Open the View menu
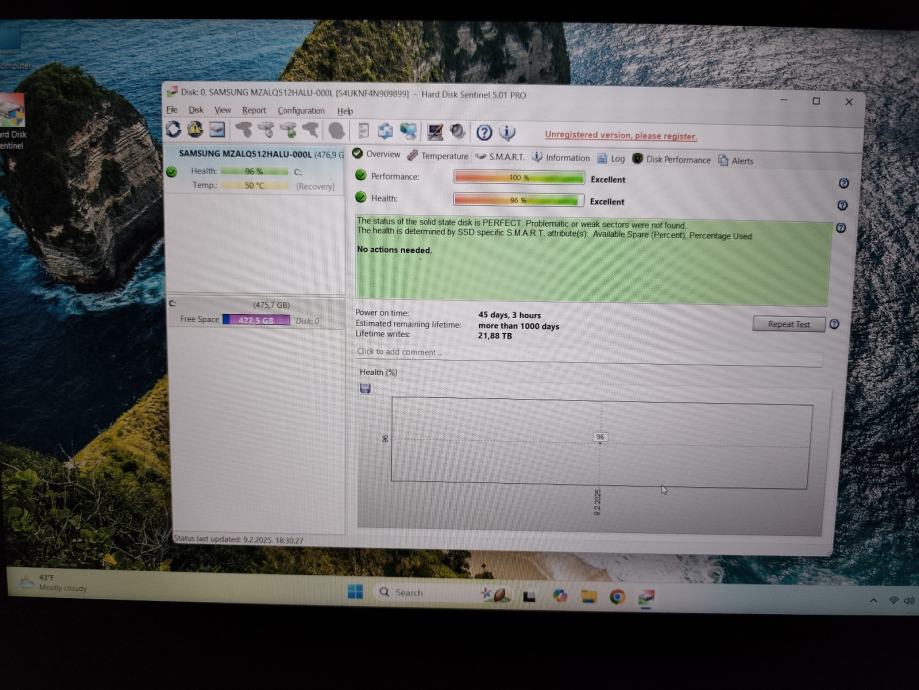 point(223,110)
